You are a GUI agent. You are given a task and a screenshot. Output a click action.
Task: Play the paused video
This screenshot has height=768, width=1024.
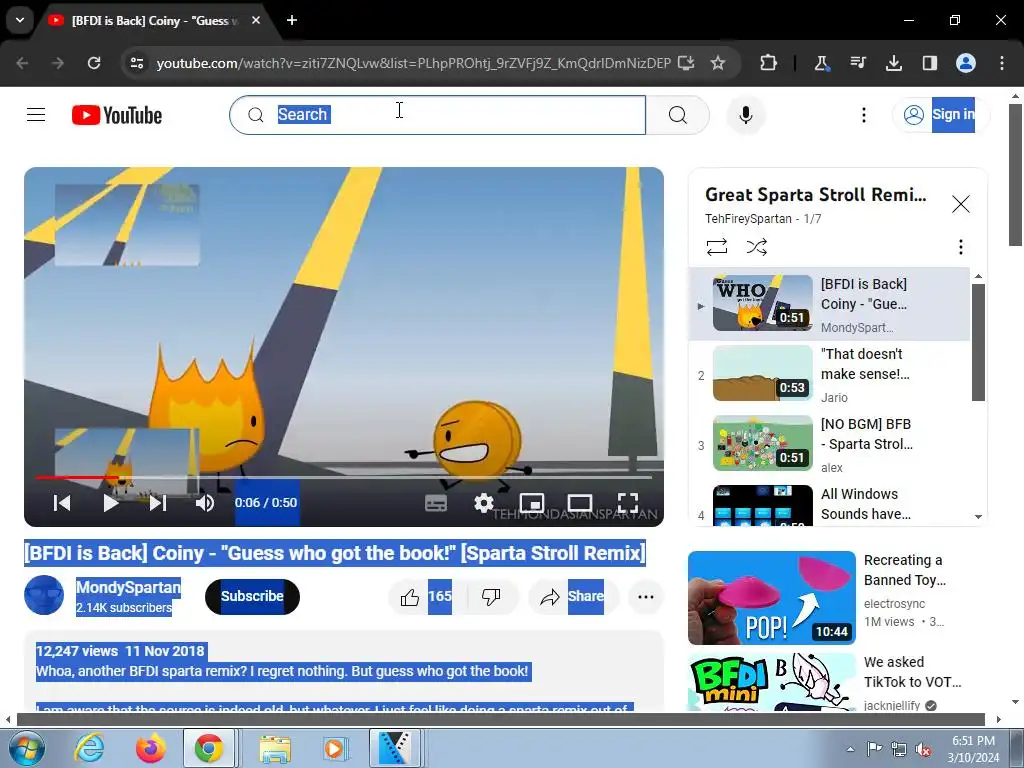pyautogui.click(x=110, y=502)
